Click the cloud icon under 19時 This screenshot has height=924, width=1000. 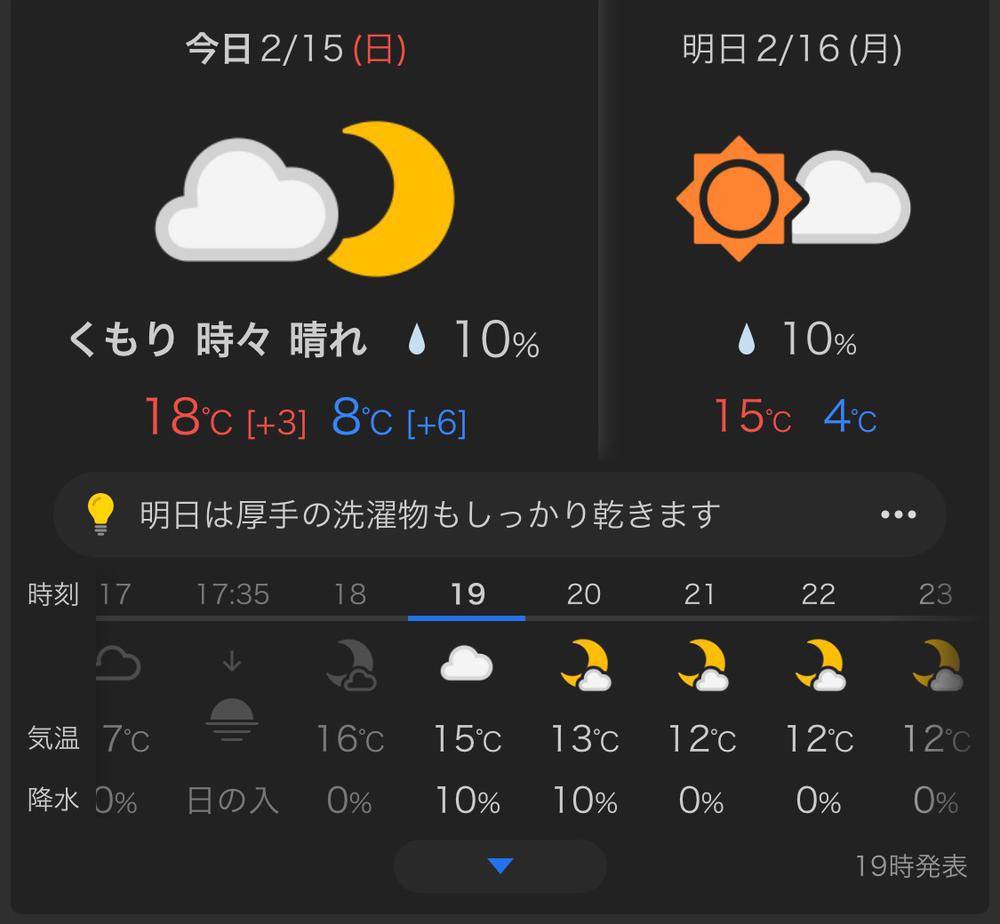[466, 665]
